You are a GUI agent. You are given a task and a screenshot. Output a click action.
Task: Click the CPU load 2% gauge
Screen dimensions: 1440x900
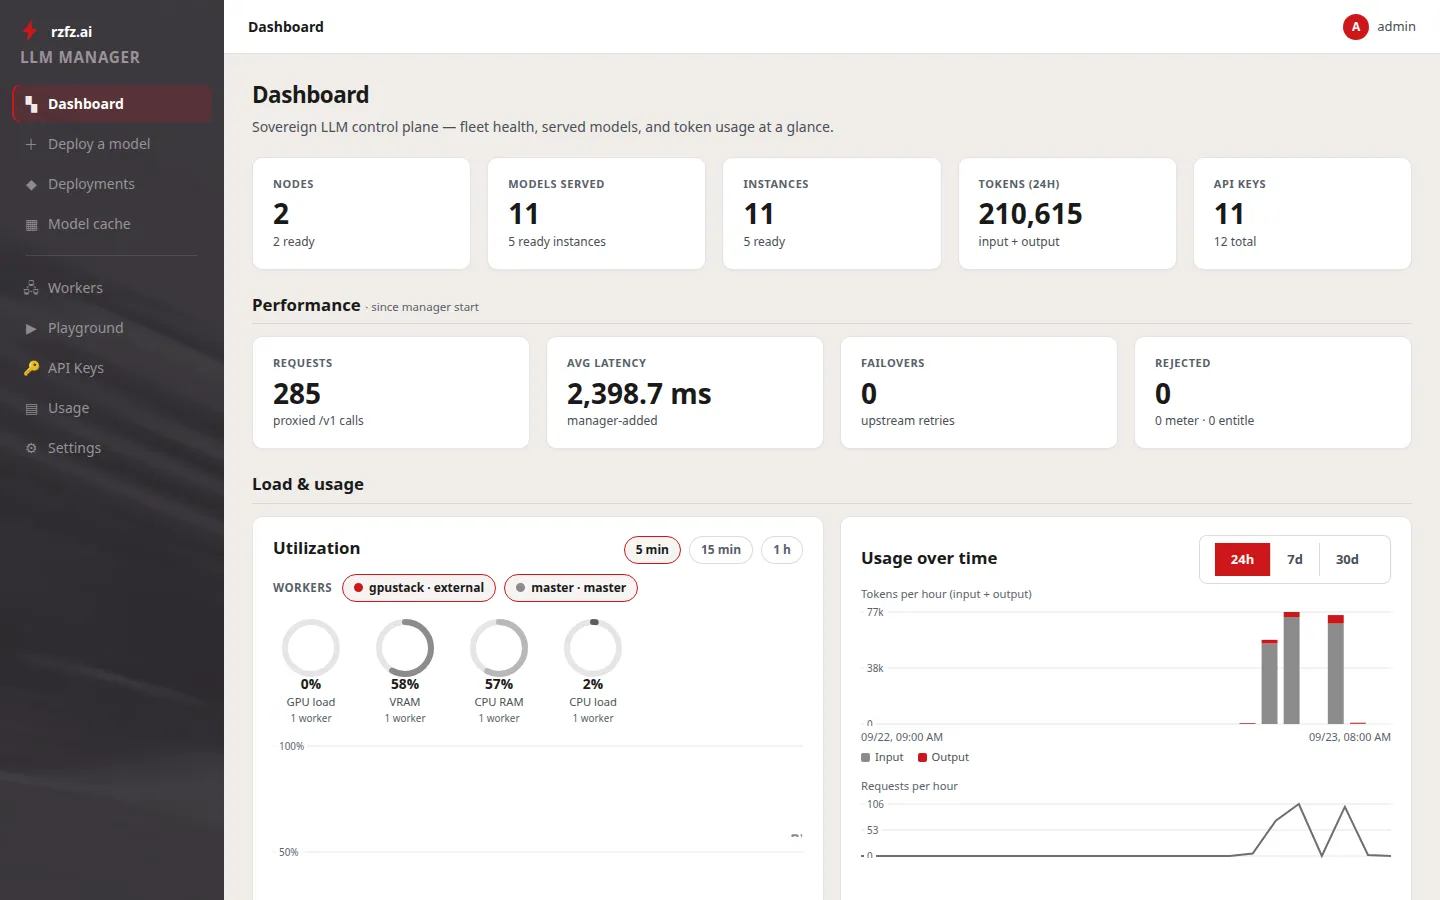pyautogui.click(x=593, y=648)
